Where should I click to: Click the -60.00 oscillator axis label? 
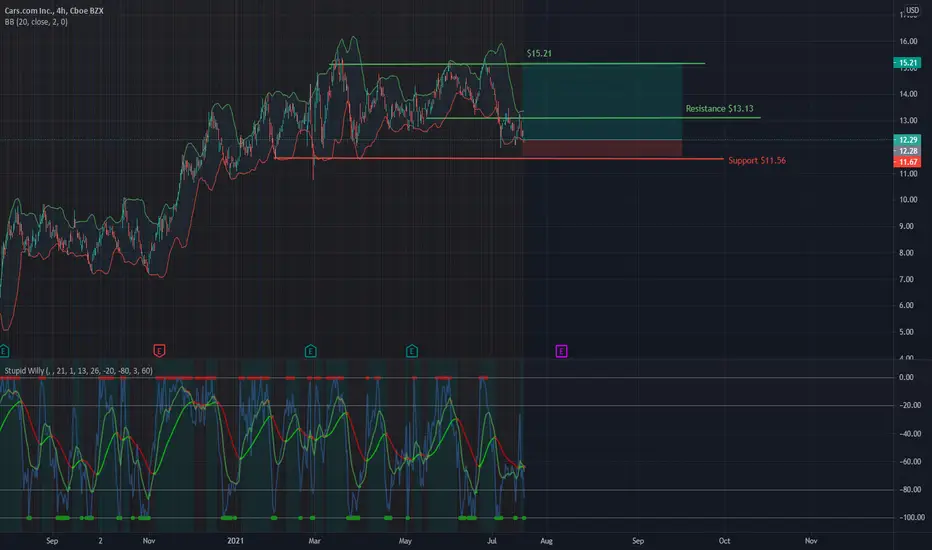coord(909,461)
